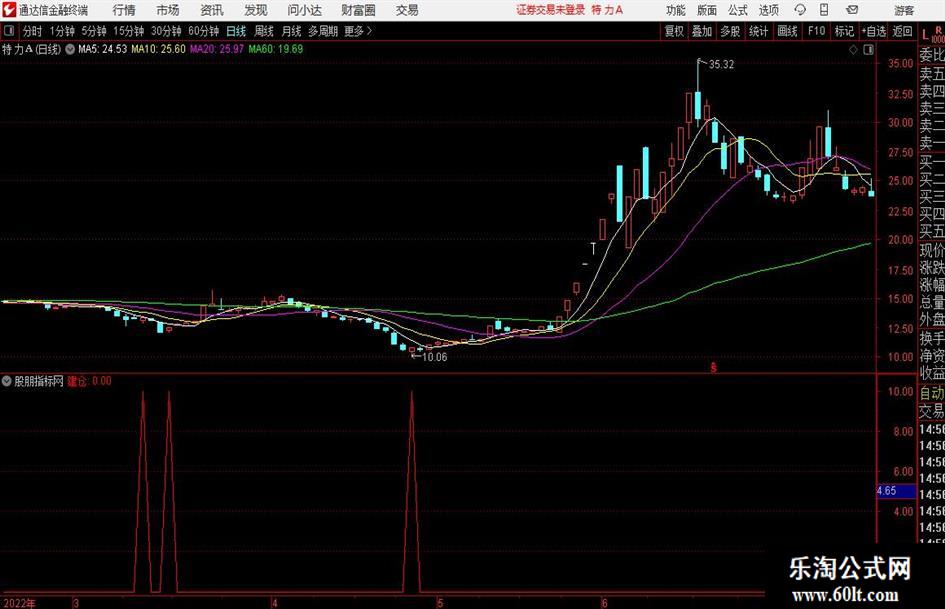
Task: Click the 通达信 red logo icon
Action: (x=9, y=10)
